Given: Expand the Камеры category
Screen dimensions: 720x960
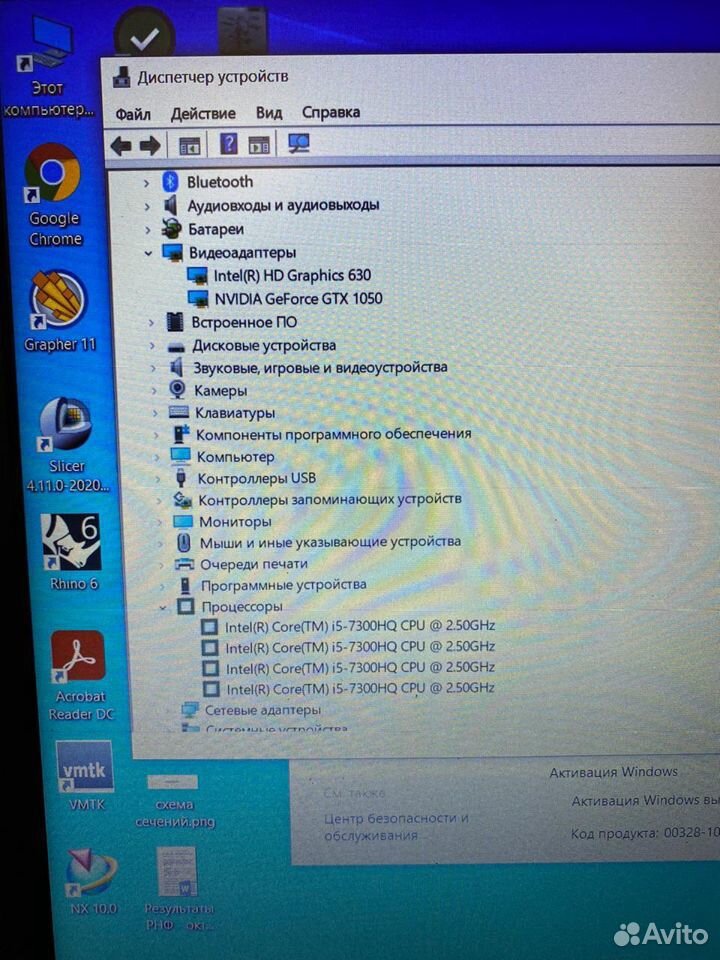Looking at the screenshot, I should click(154, 391).
